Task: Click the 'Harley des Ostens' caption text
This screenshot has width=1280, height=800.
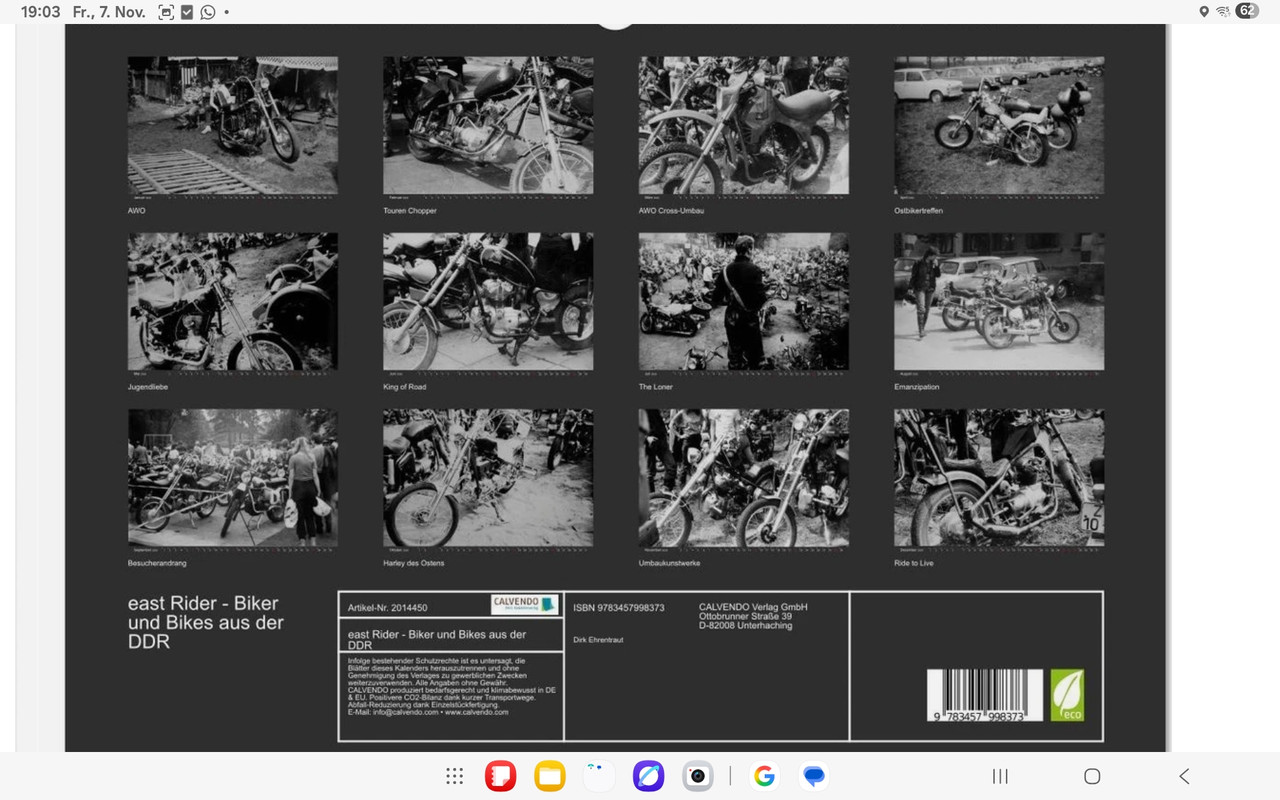Action: 414,563
